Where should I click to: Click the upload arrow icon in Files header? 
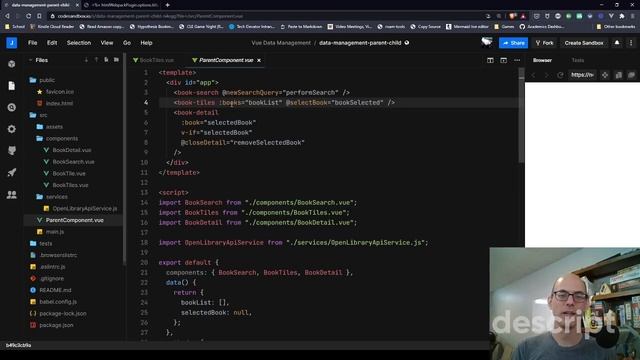[96, 60]
